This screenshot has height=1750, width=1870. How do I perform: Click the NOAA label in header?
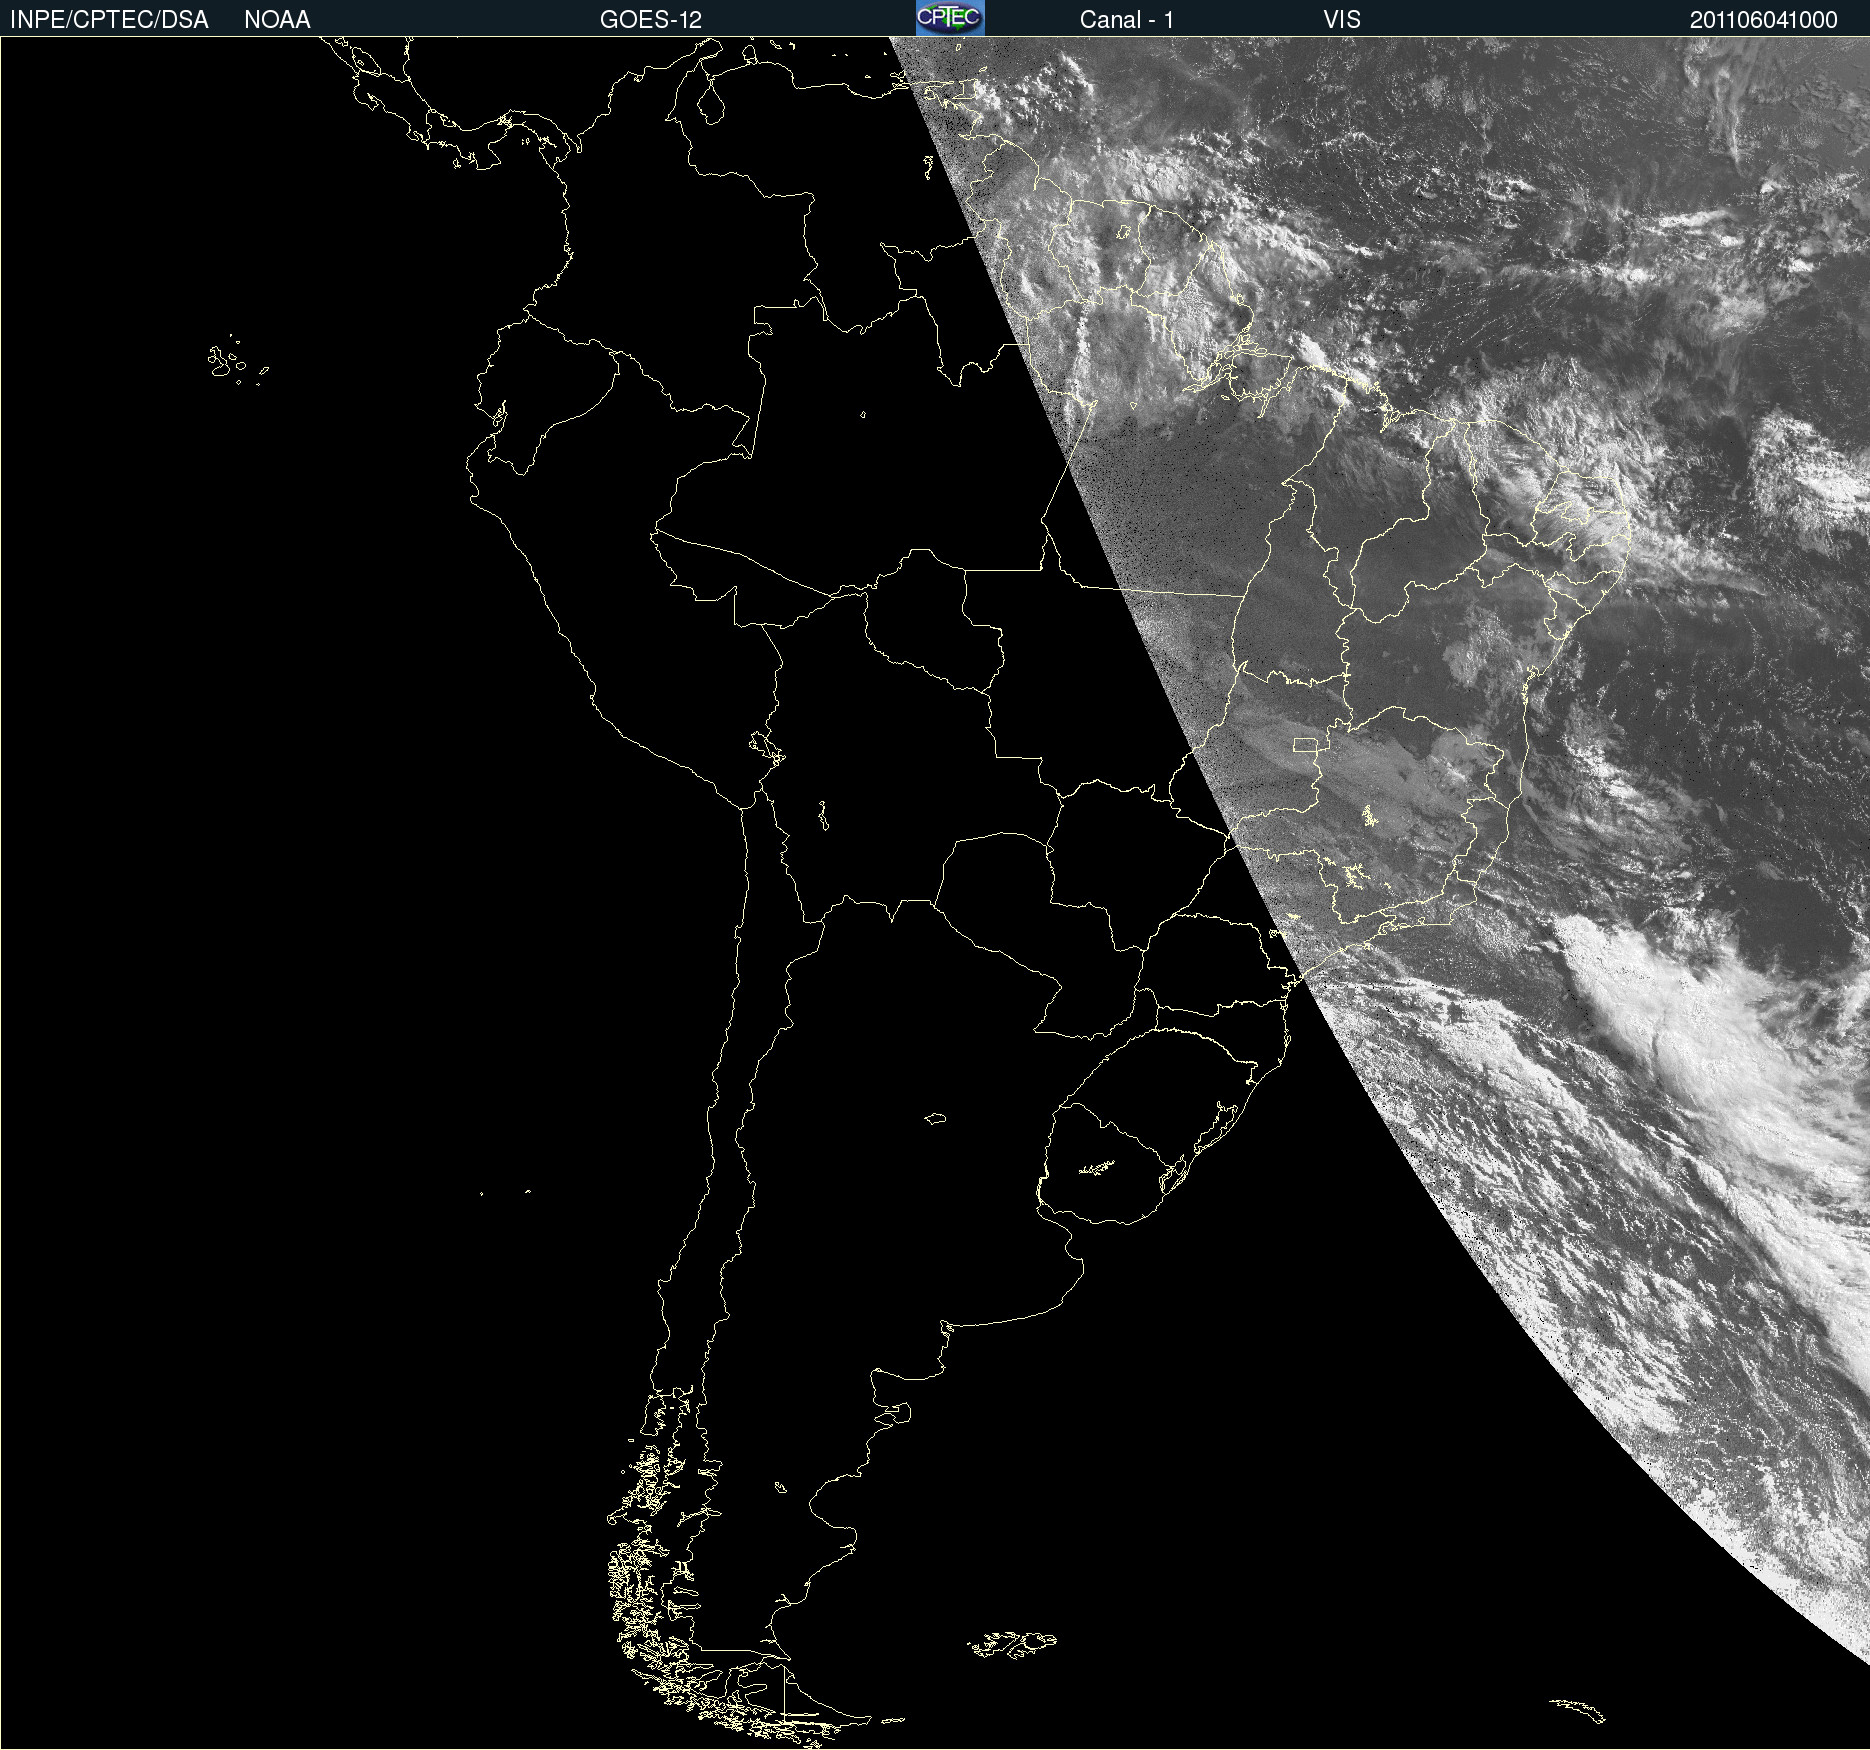click(x=277, y=20)
